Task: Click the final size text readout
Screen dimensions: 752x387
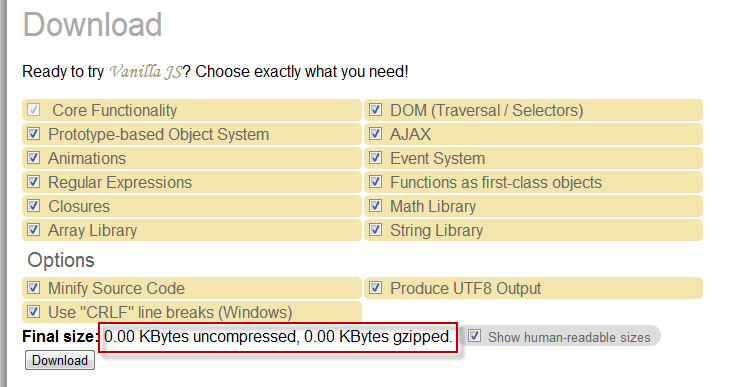Action: [x=278, y=337]
